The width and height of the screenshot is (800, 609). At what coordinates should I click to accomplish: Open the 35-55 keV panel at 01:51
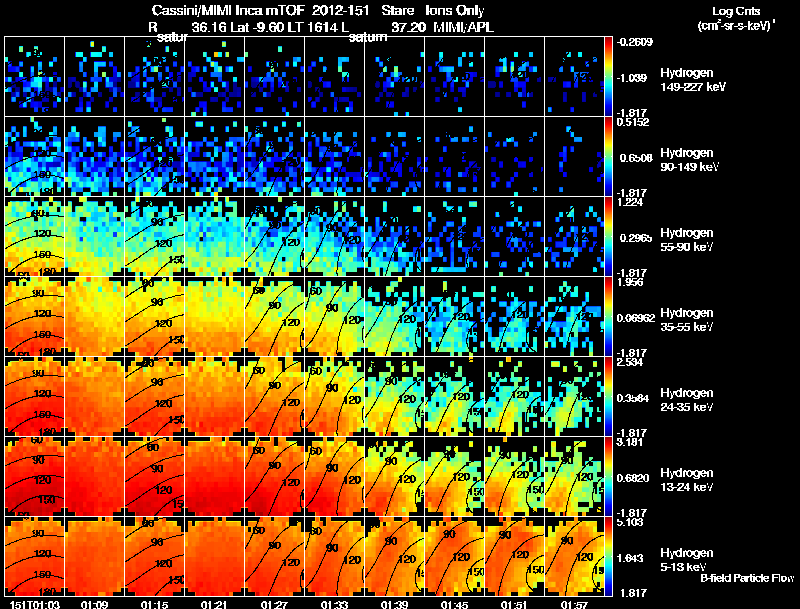(x=514, y=317)
